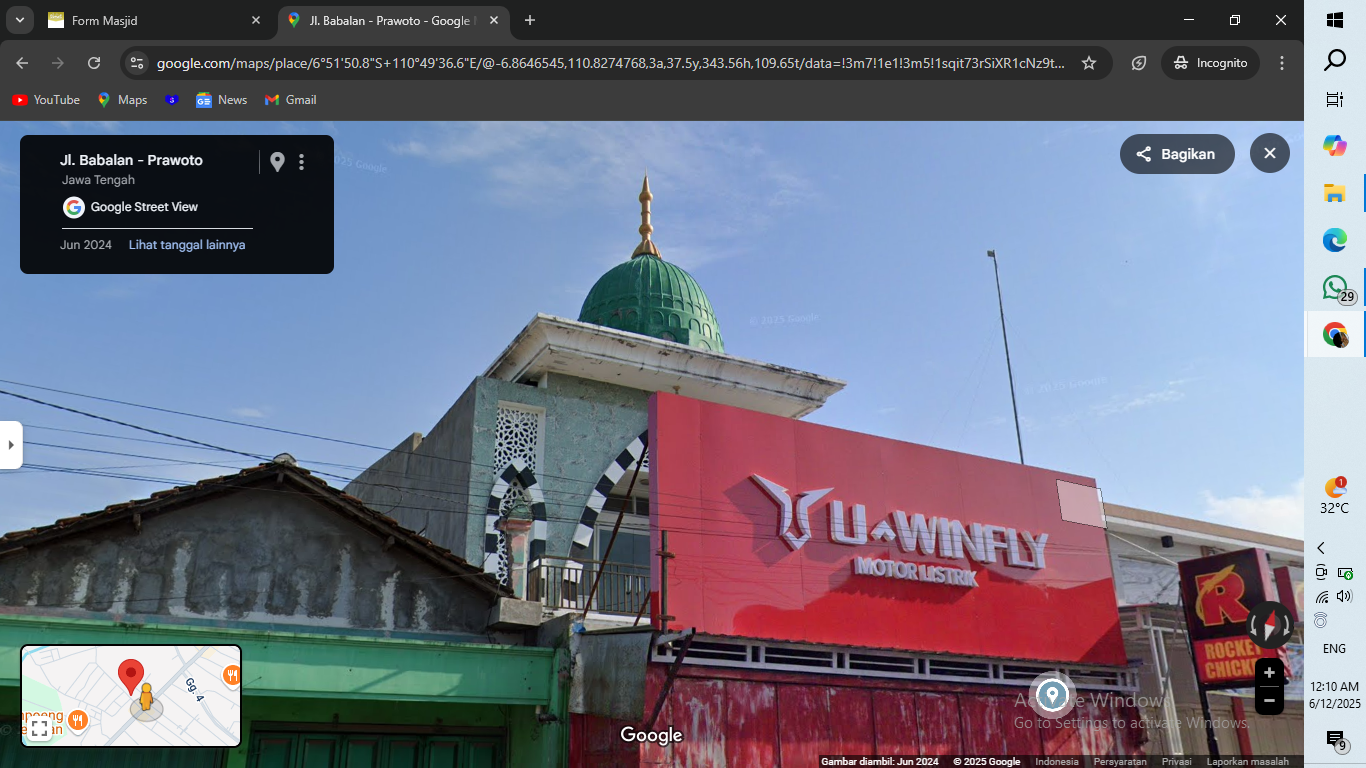Open the YouTube bookmark
1366x768 pixels.
(x=46, y=100)
